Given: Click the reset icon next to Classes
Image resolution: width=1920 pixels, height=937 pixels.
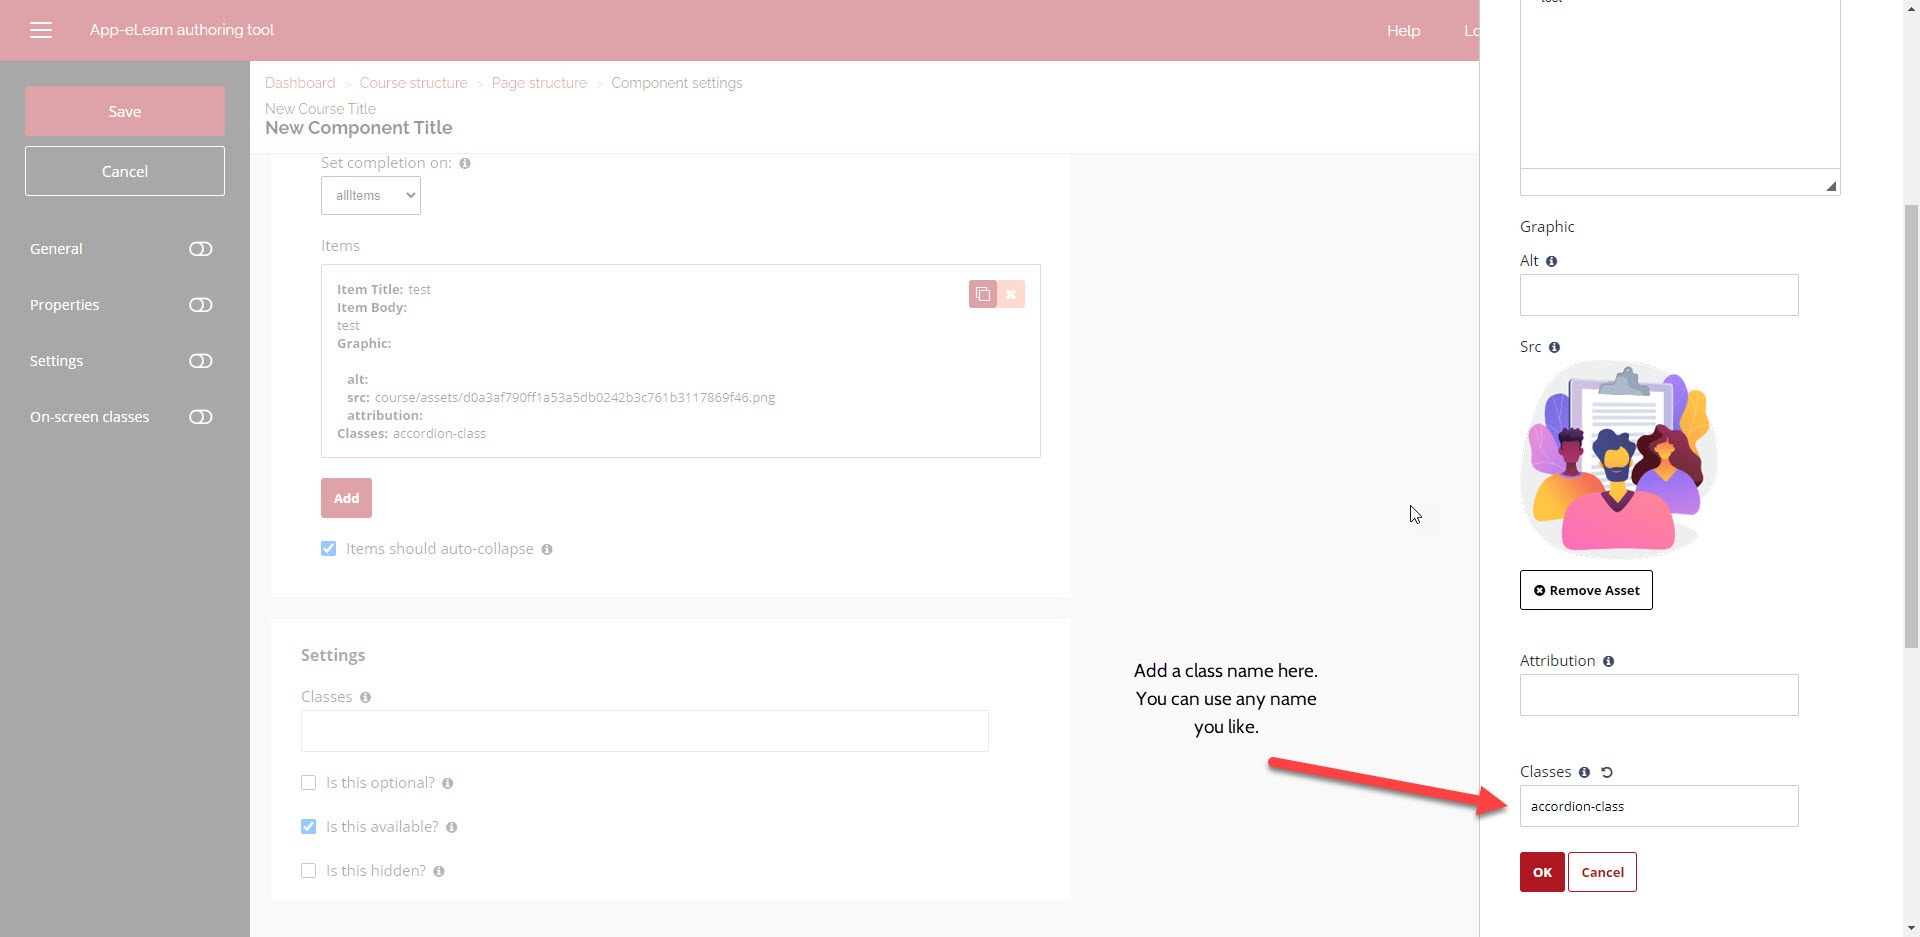Looking at the screenshot, I should (x=1607, y=772).
